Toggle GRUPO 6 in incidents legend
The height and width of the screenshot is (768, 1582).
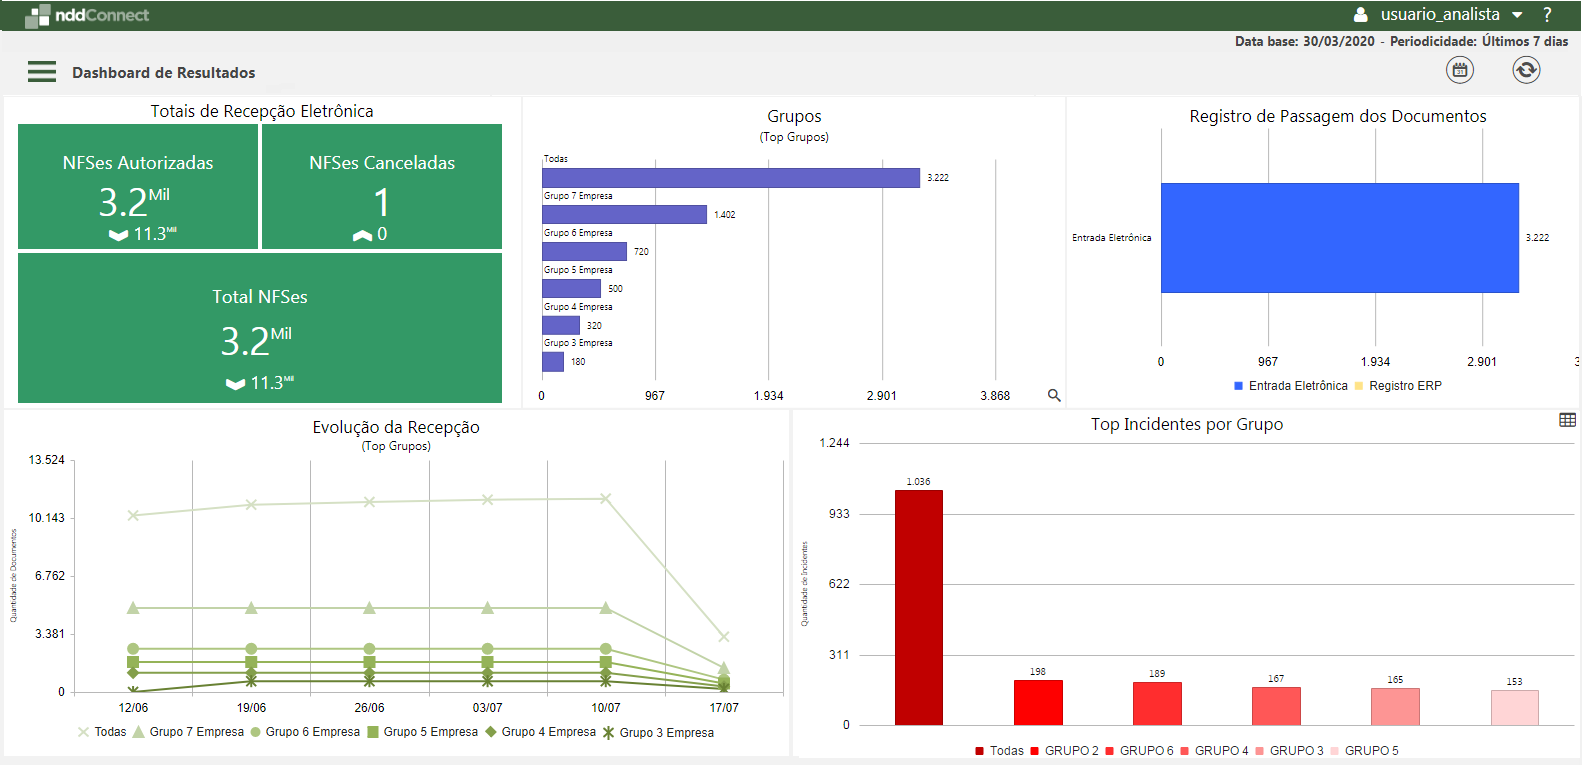pyautogui.click(x=1139, y=751)
